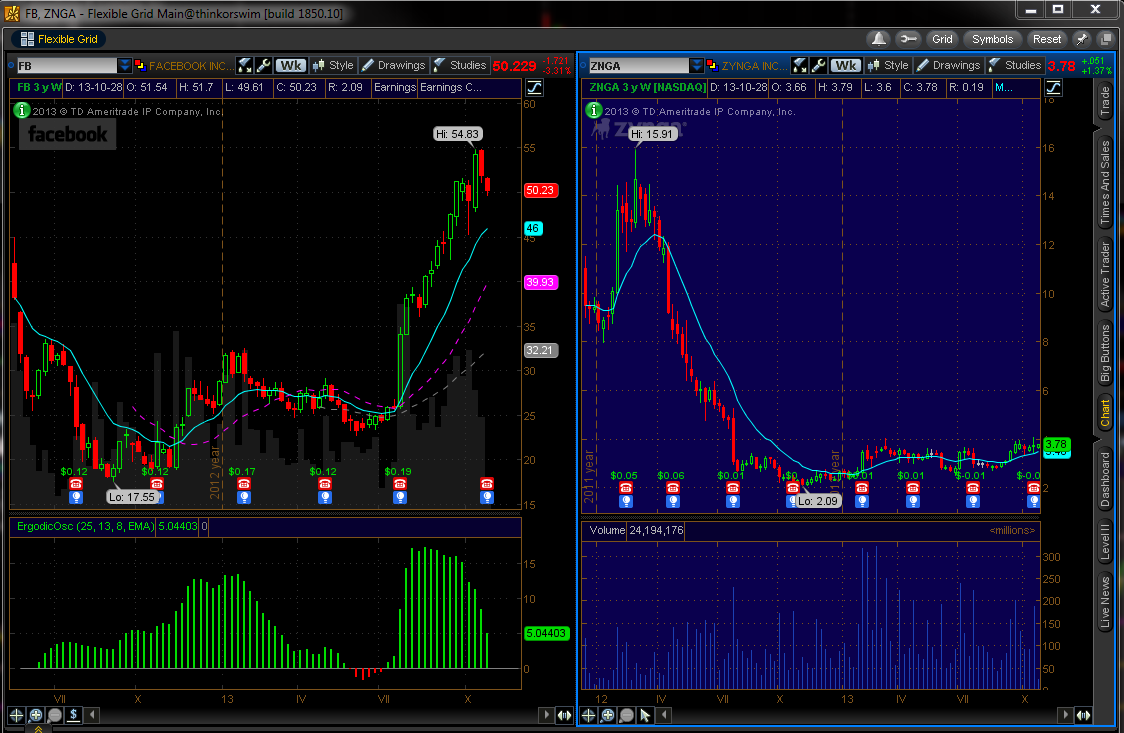The width and height of the screenshot is (1124, 733).
Task: Open the Trade sidebar tab
Action: pyautogui.click(x=1105, y=102)
